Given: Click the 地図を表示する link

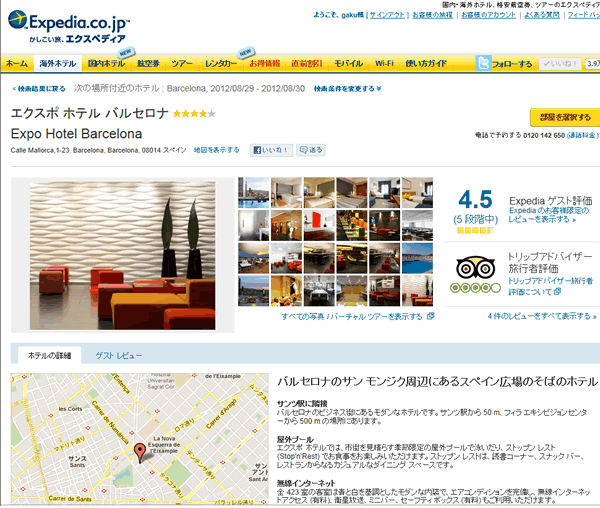Looking at the screenshot, I should [x=216, y=150].
